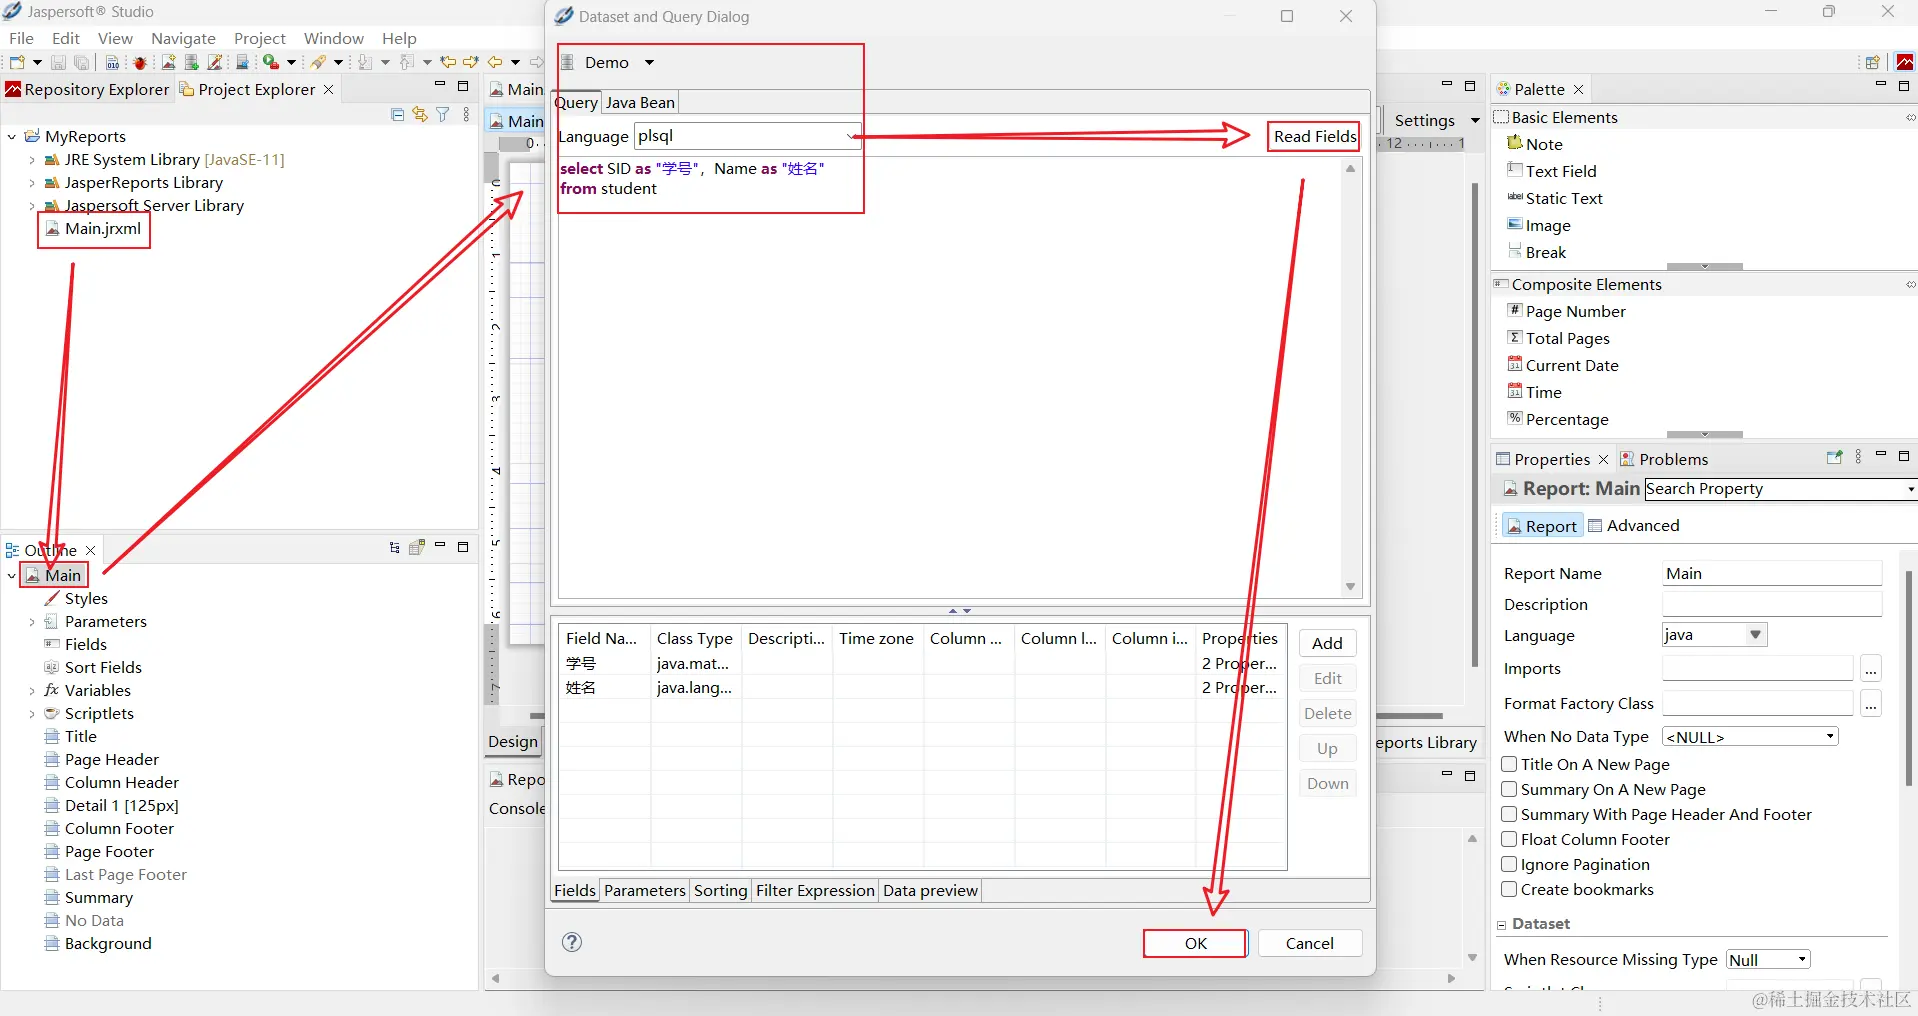Click the Description input field in Properties
The height and width of the screenshot is (1016, 1918).
click(1772, 604)
